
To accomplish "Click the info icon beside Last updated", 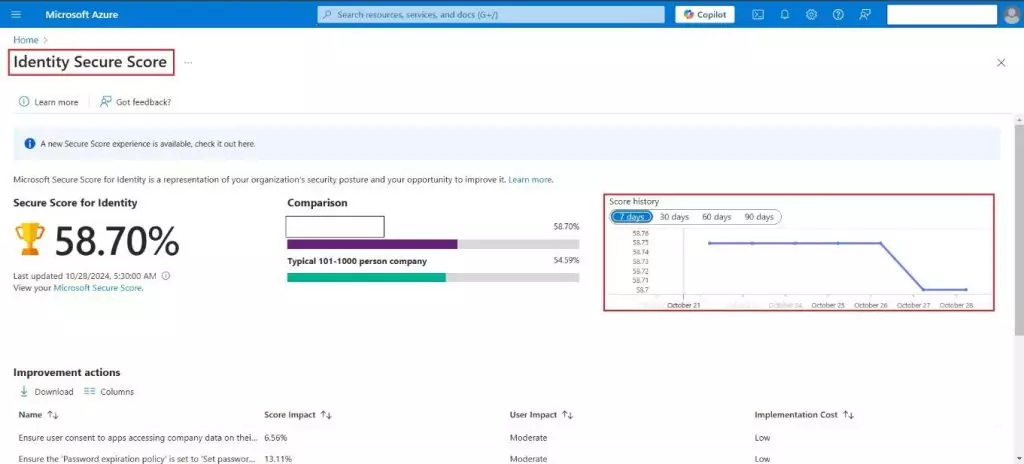I will click(166, 276).
